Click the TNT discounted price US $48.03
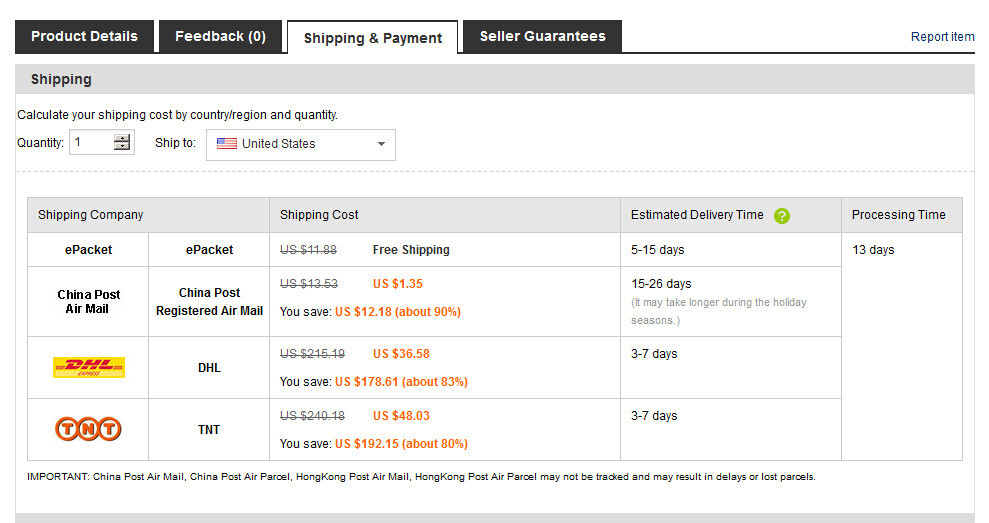Image resolution: width=989 pixels, height=523 pixels. coord(401,416)
